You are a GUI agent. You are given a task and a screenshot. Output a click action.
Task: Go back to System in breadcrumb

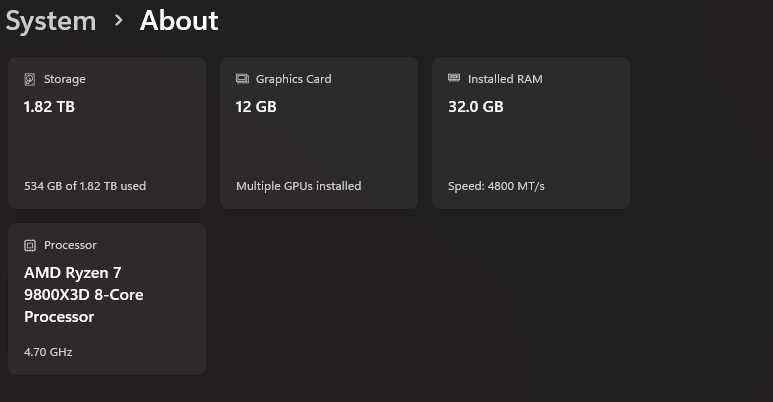point(50,20)
